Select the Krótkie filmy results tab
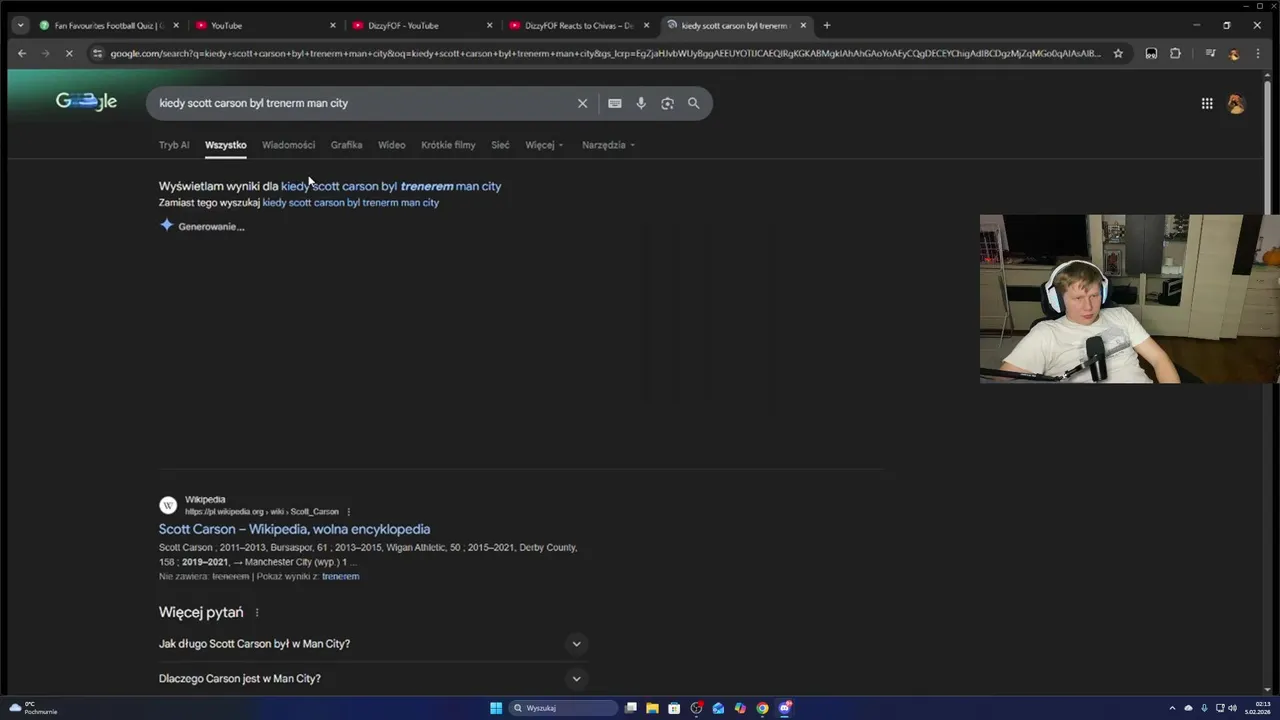 [448, 145]
